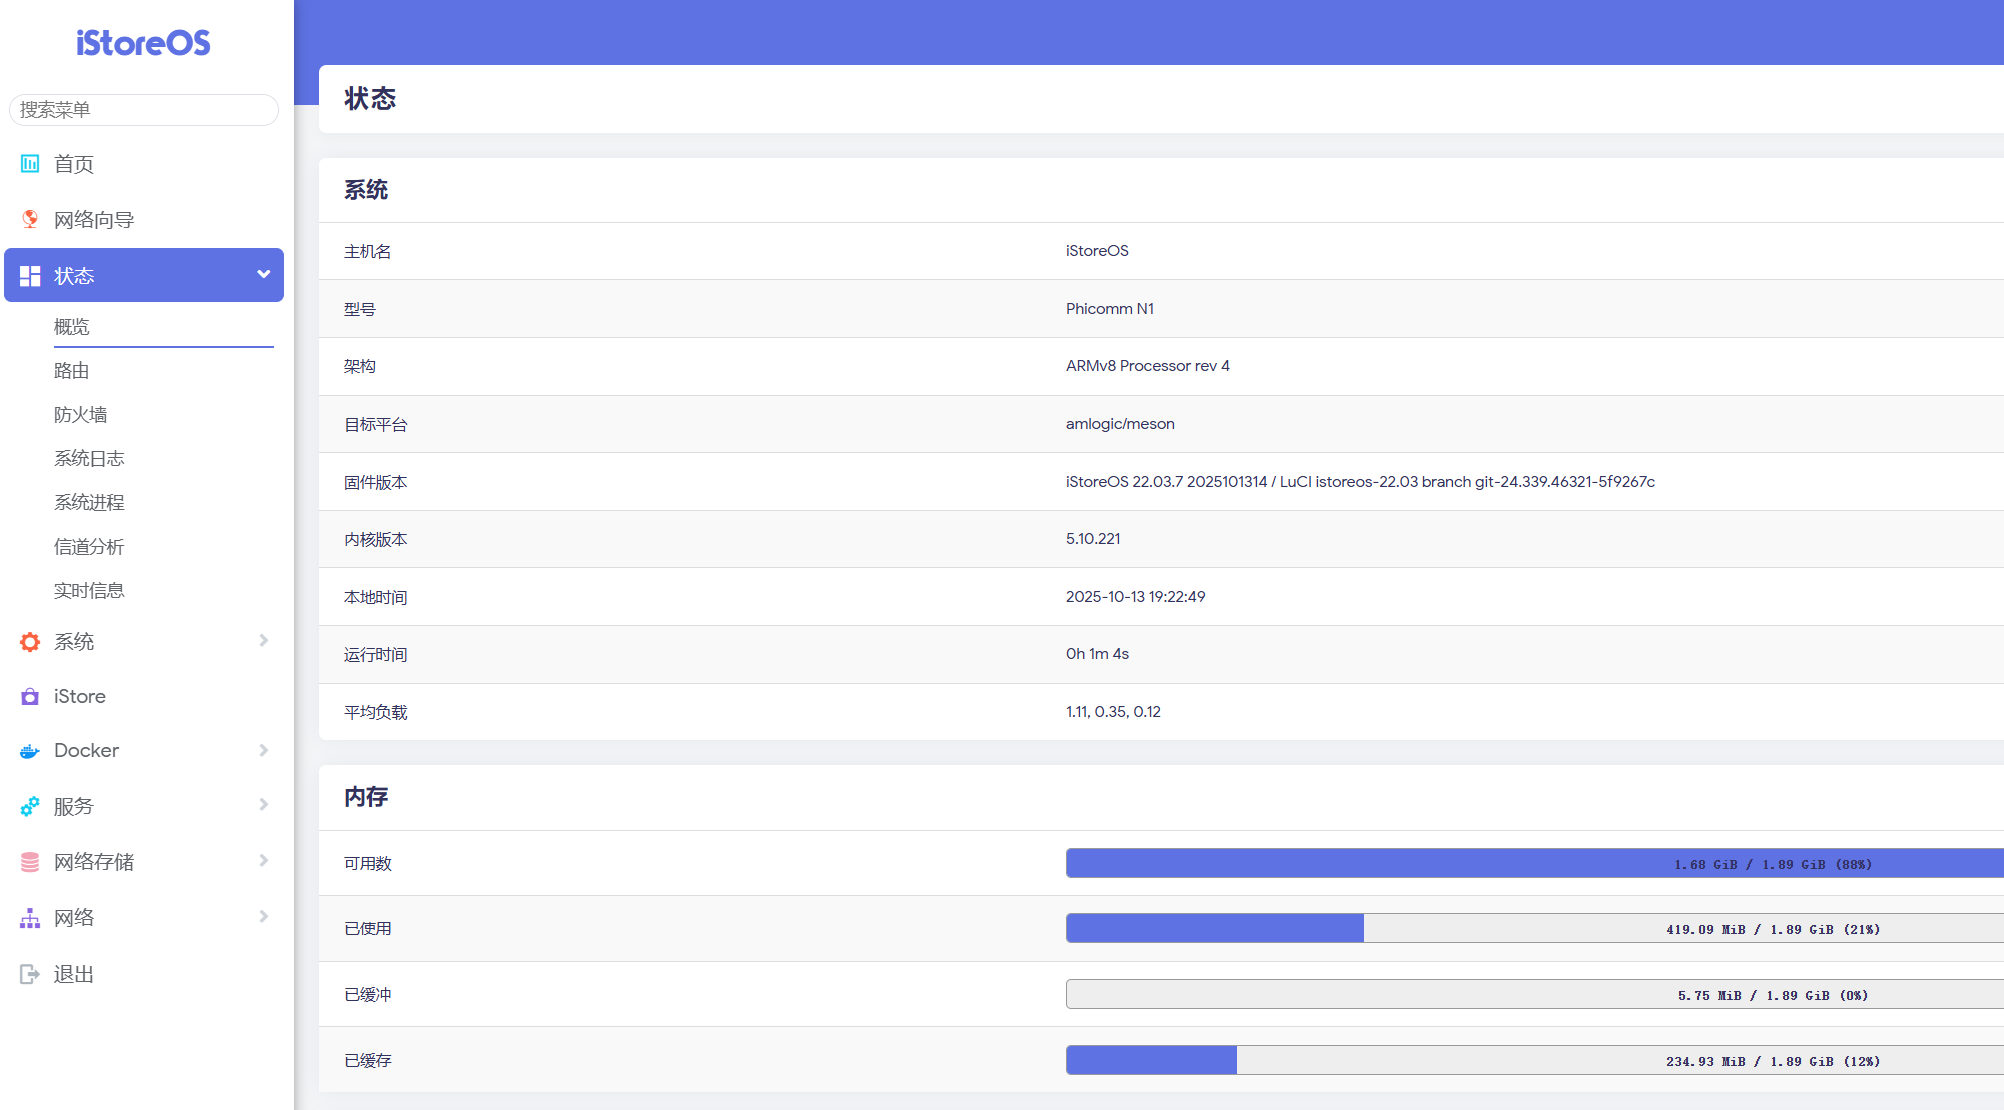Click the network wizard globe icon
The height and width of the screenshot is (1110, 2004).
click(x=30, y=219)
